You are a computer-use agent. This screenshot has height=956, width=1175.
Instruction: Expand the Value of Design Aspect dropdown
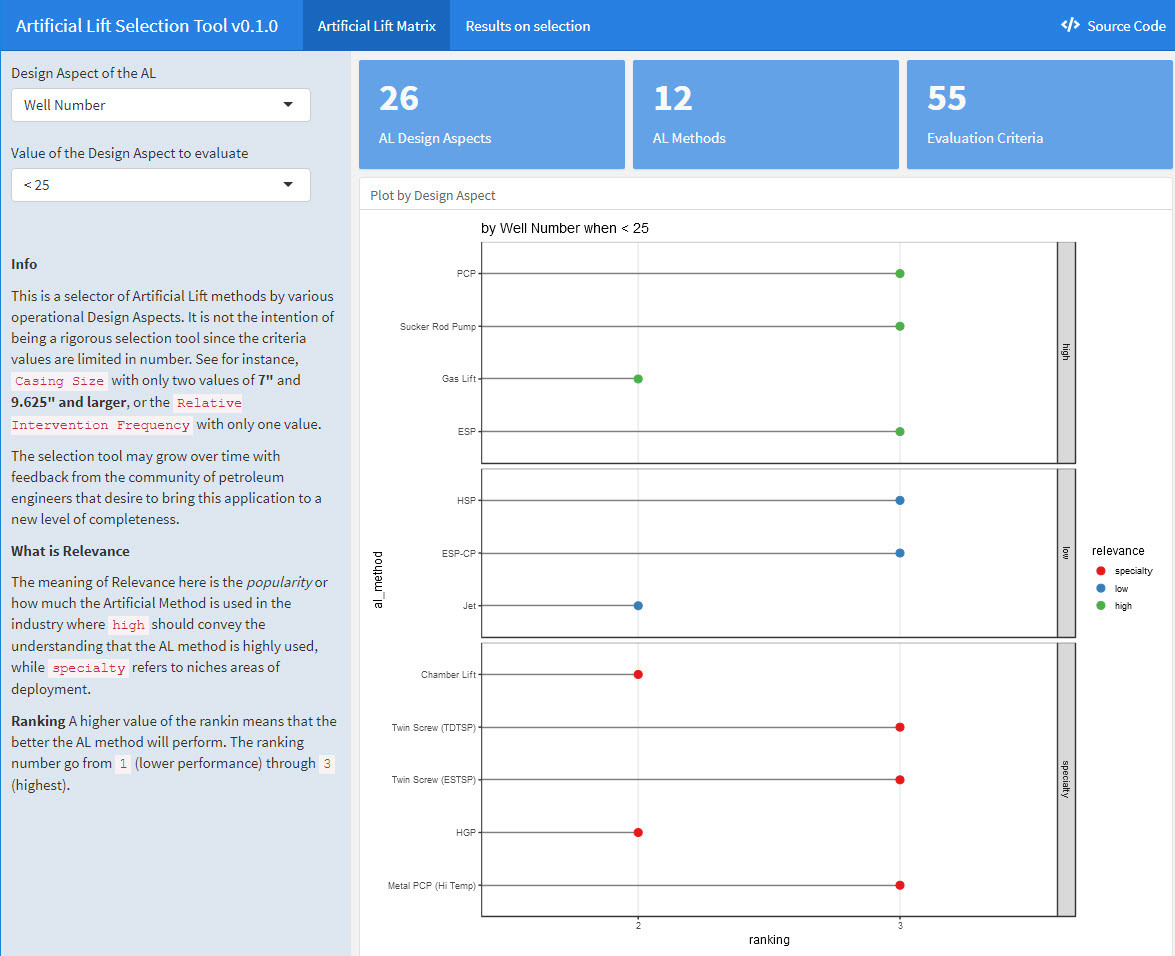point(160,185)
